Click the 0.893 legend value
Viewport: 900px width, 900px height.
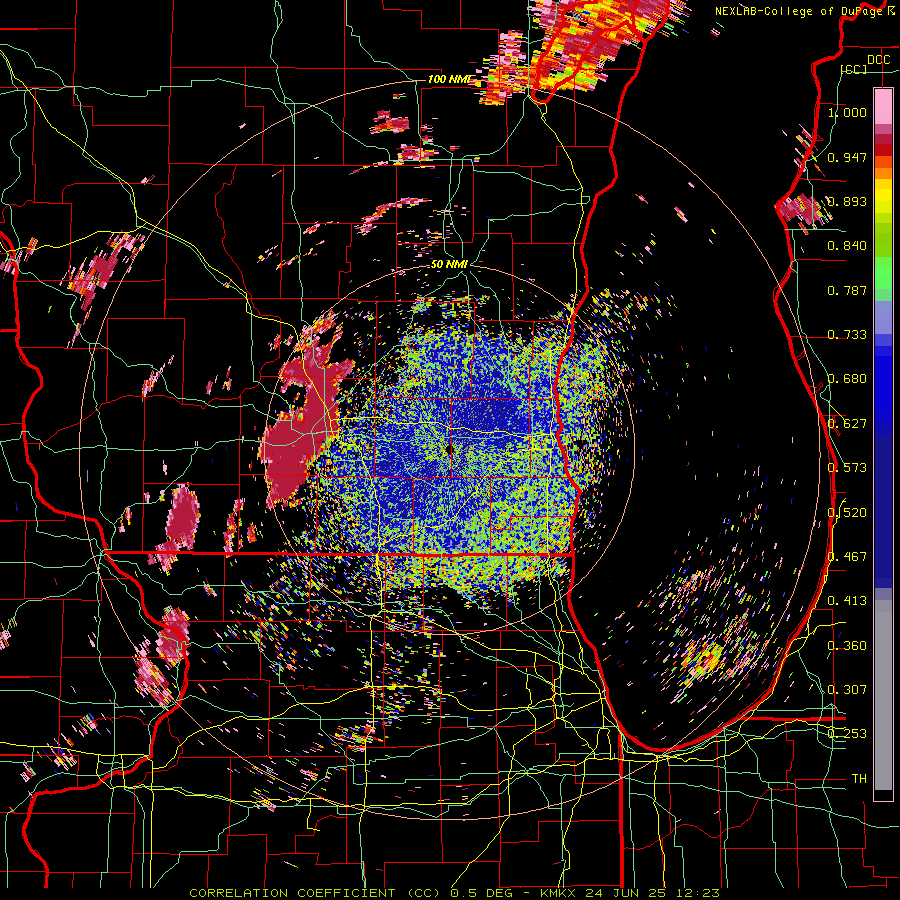click(847, 201)
